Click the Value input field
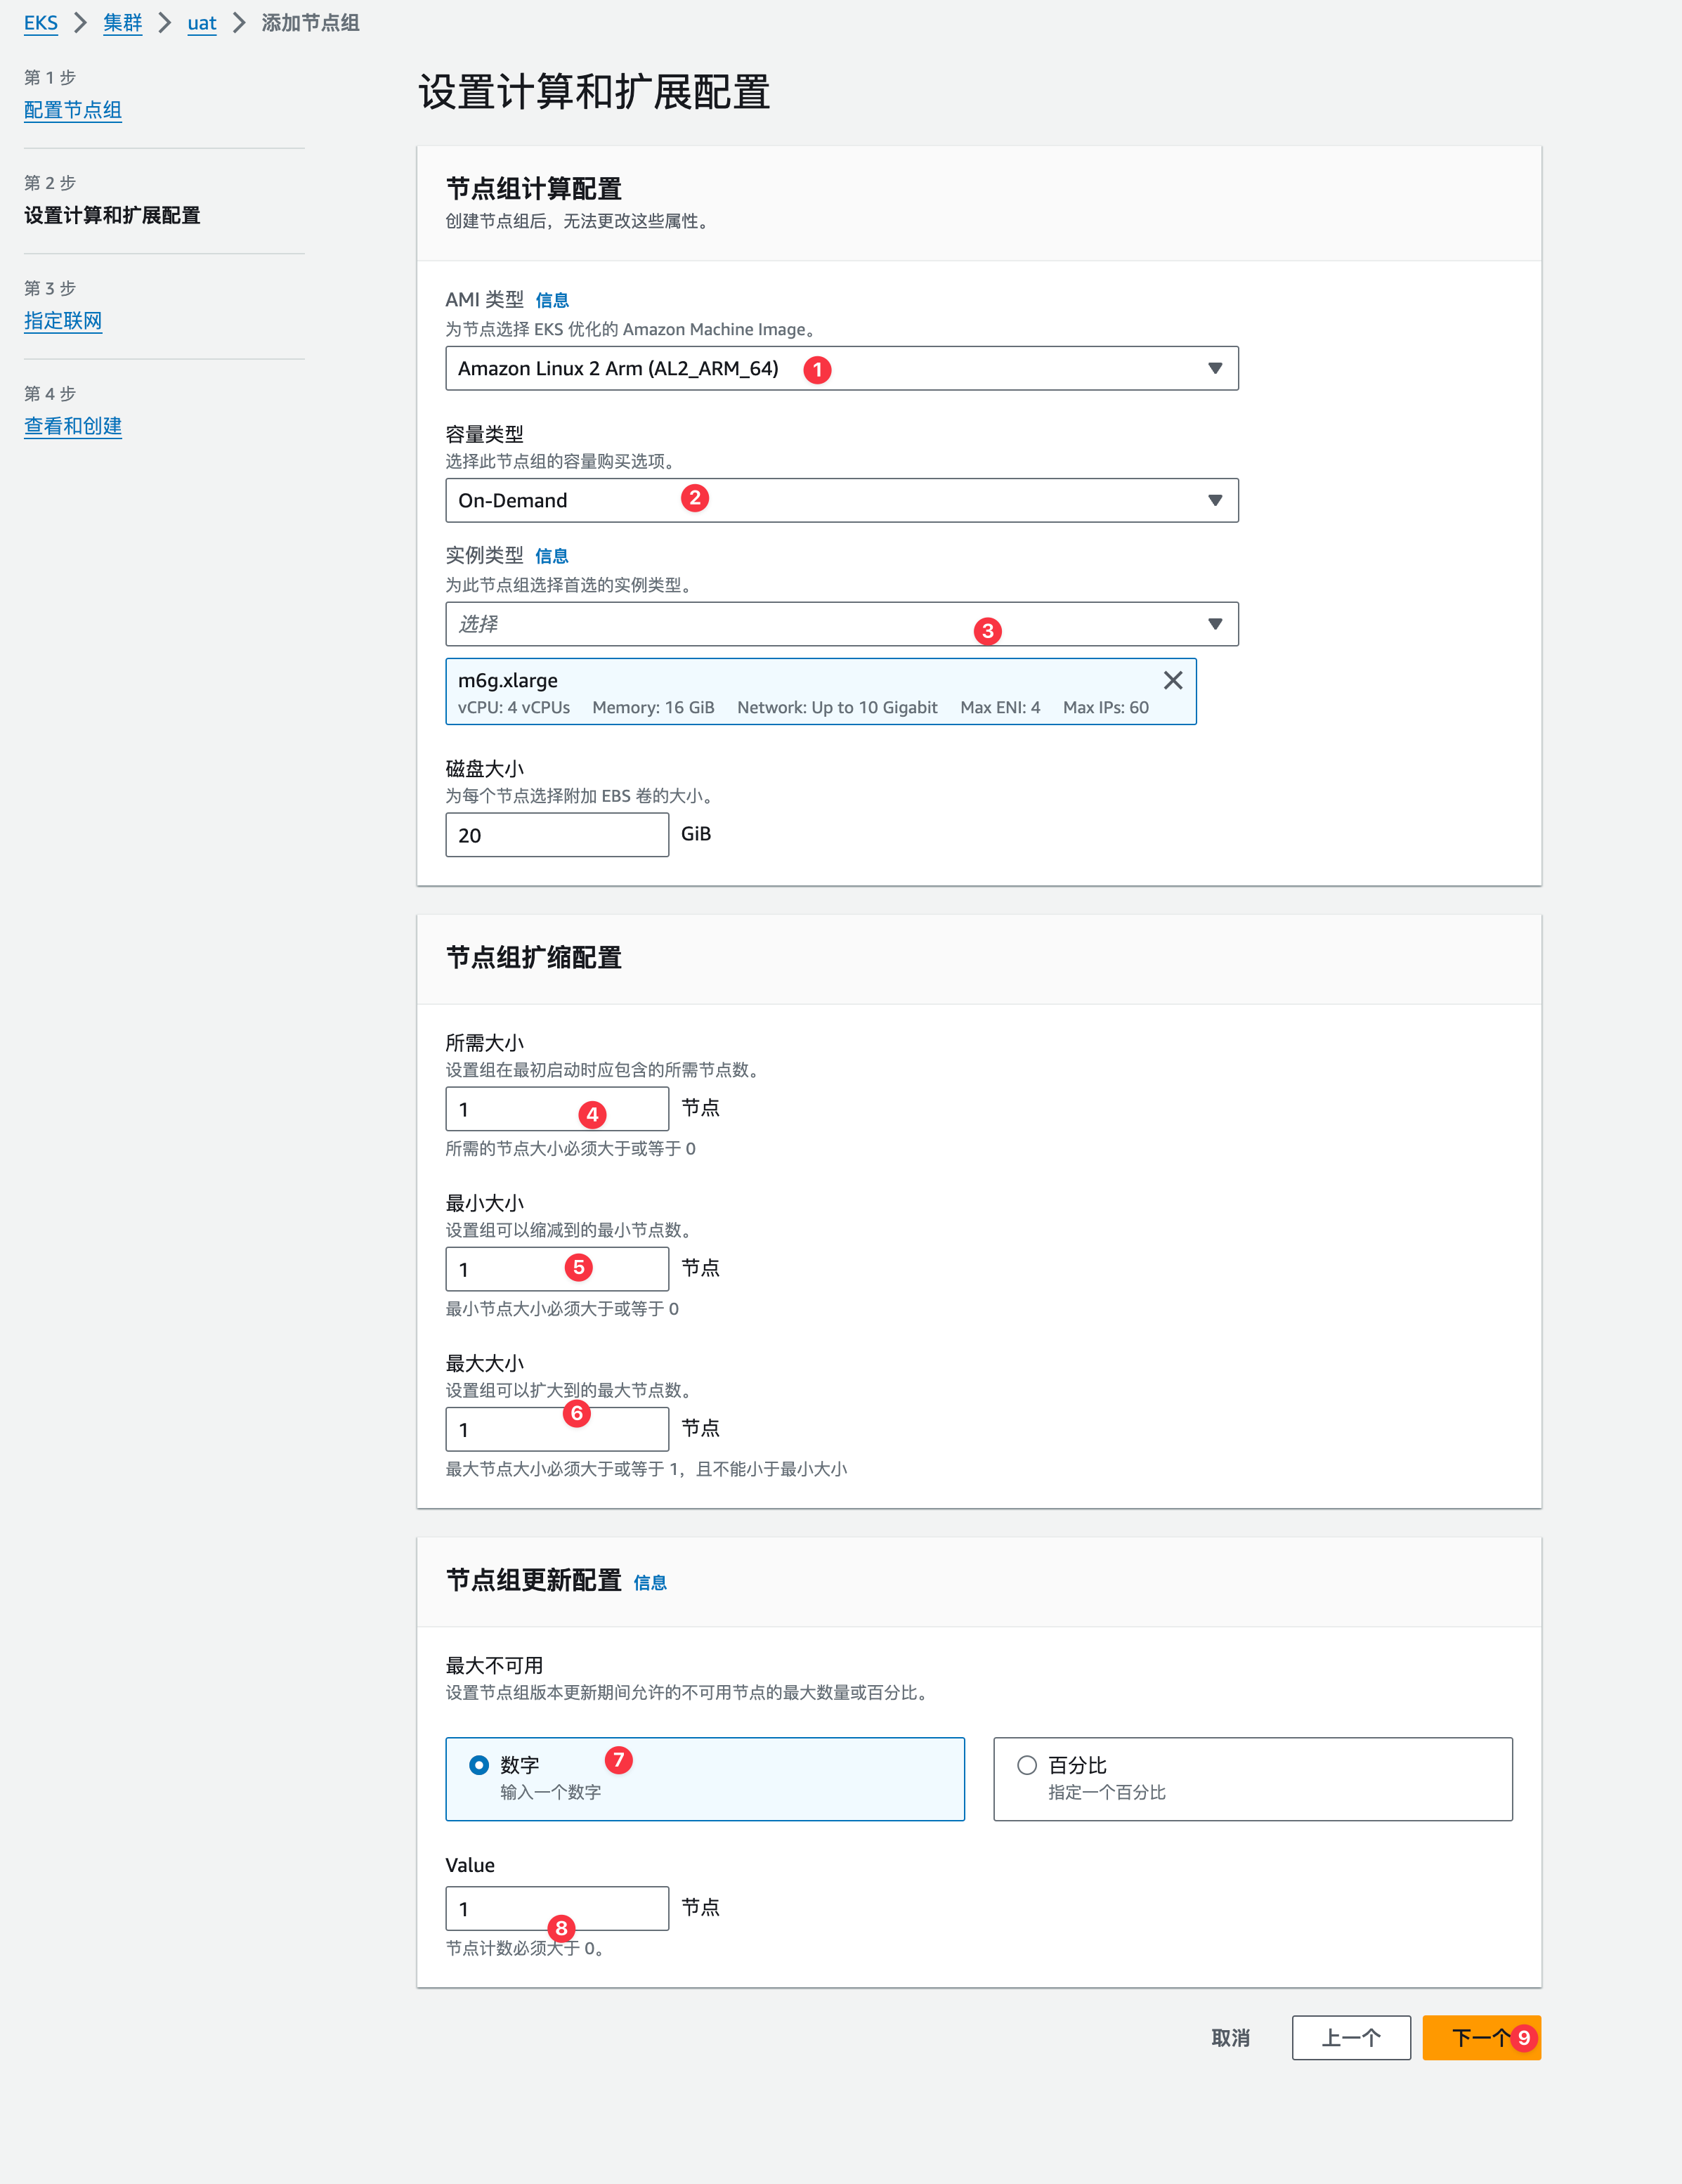This screenshot has height=2184, width=1682. [557, 1909]
